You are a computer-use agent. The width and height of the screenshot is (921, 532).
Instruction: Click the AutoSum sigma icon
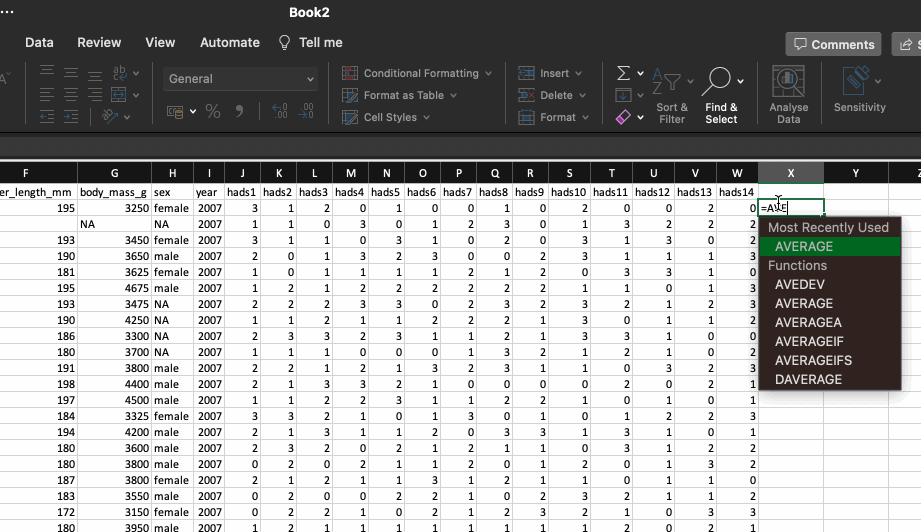624,74
